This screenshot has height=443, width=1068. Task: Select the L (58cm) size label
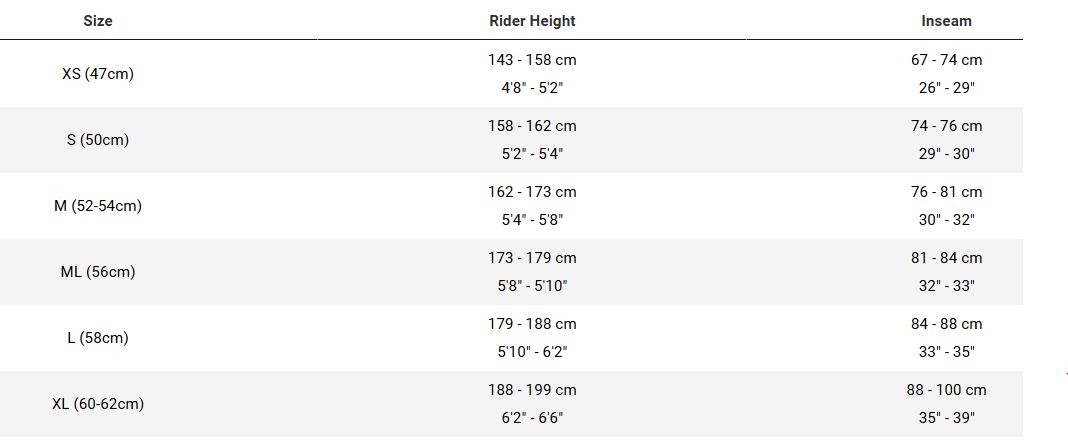tap(98, 338)
